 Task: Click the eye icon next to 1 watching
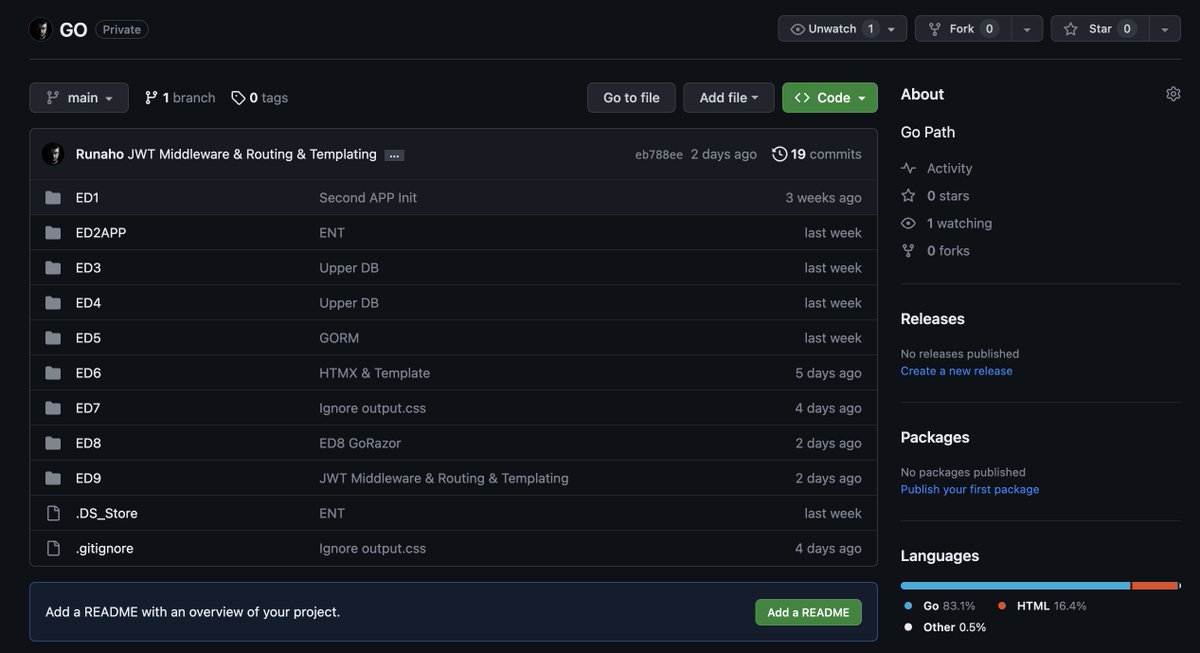pyautogui.click(x=908, y=223)
